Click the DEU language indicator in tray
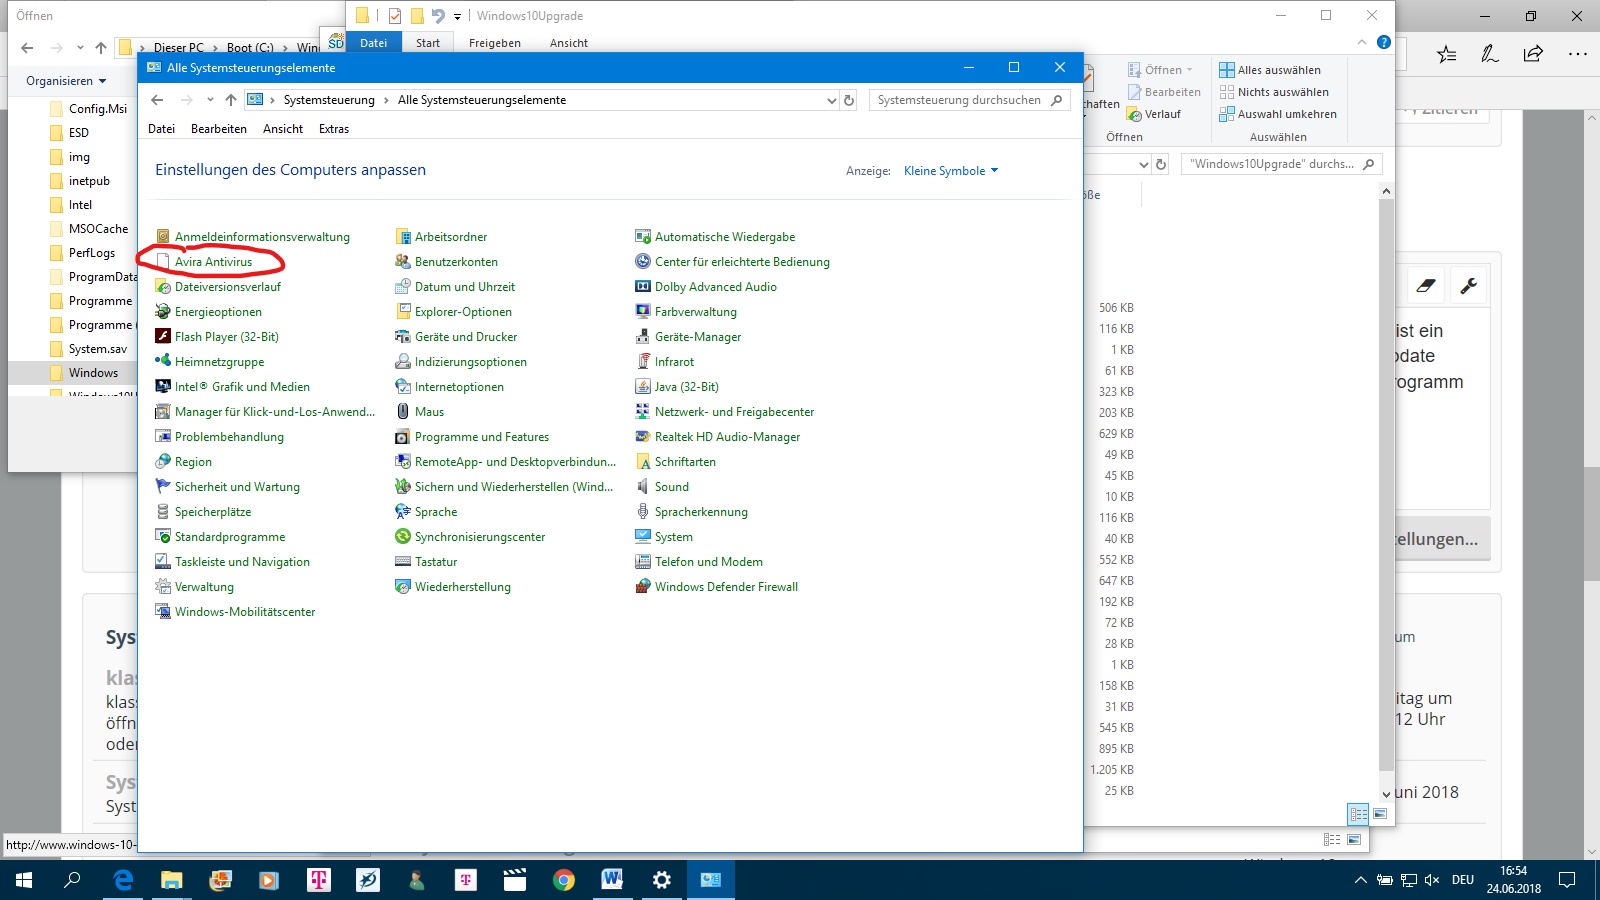The width and height of the screenshot is (1600, 900). [x=1463, y=880]
